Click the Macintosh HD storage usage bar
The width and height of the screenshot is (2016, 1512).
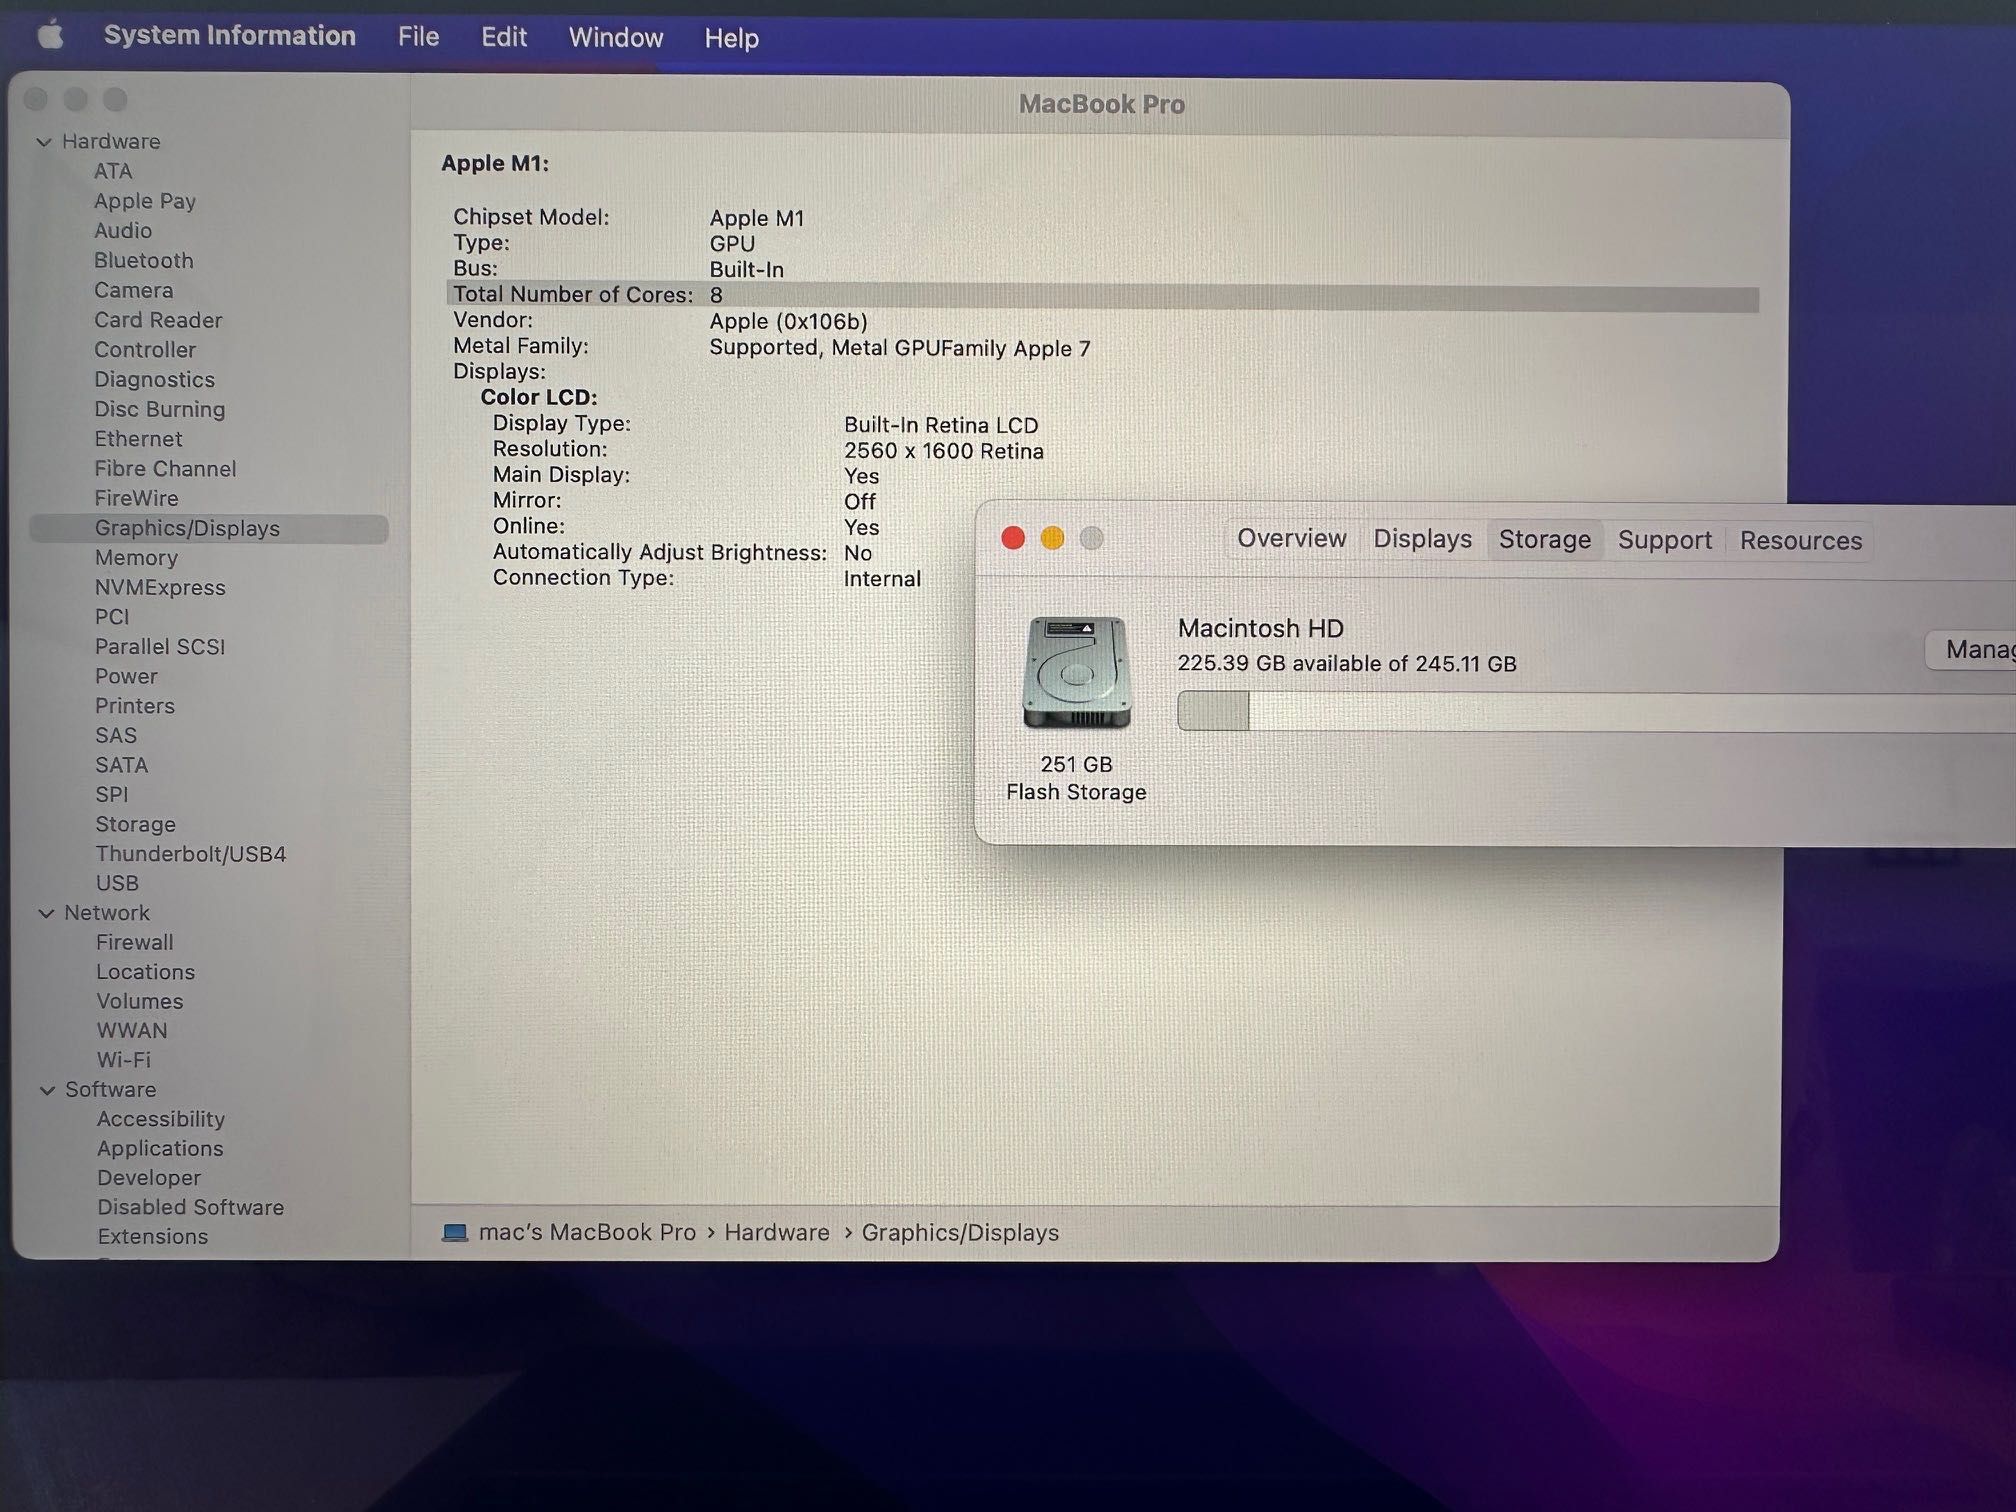pyautogui.click(x=1596, y=711)
